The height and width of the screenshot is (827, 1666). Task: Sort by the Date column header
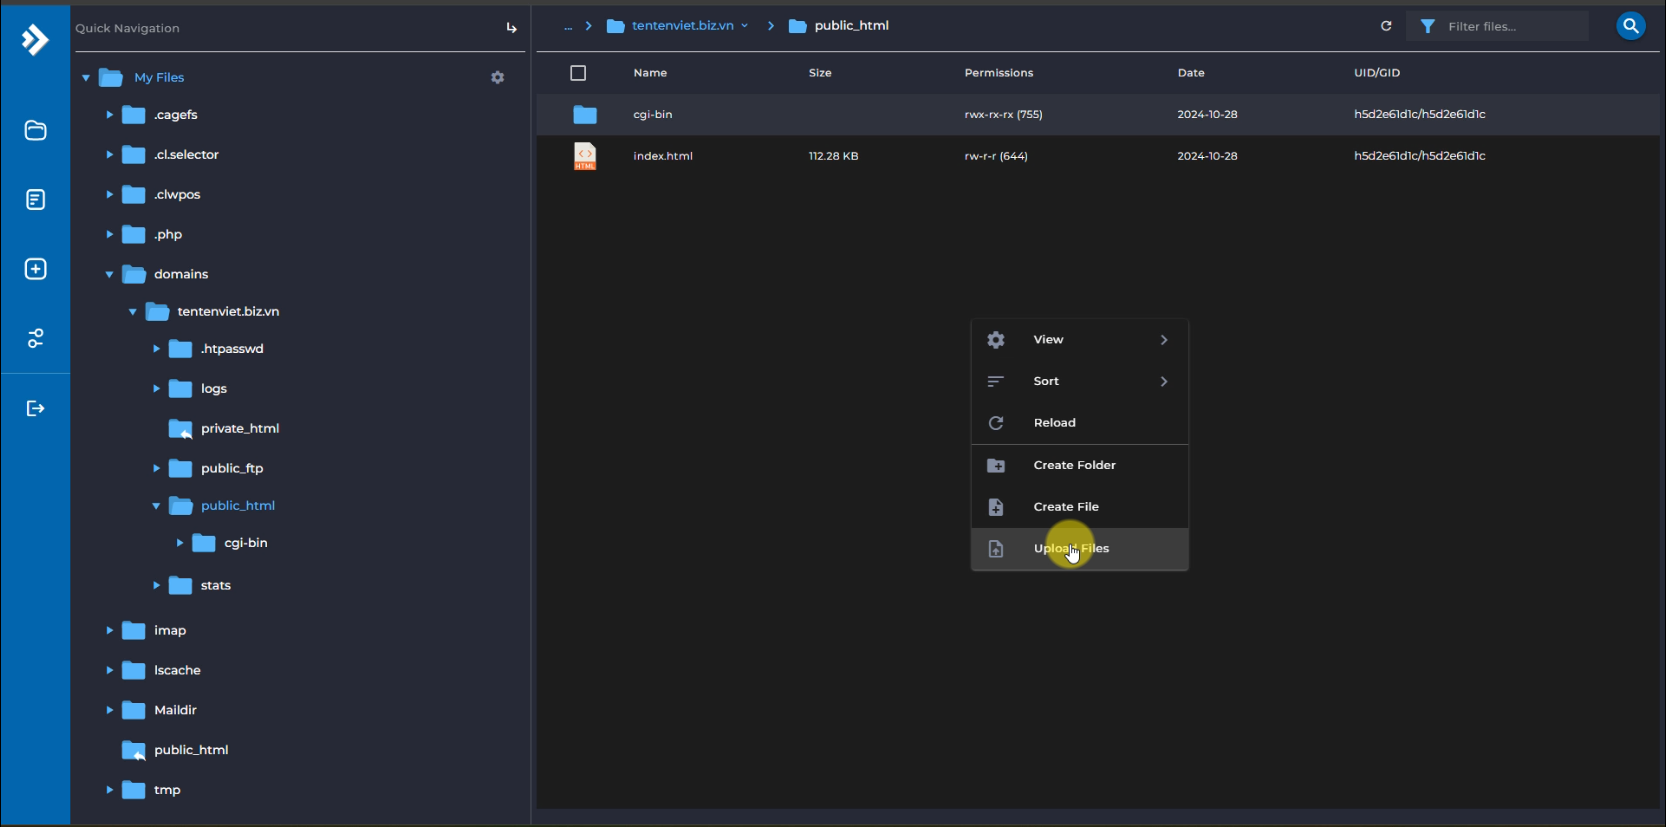[x=1191, y=73]
